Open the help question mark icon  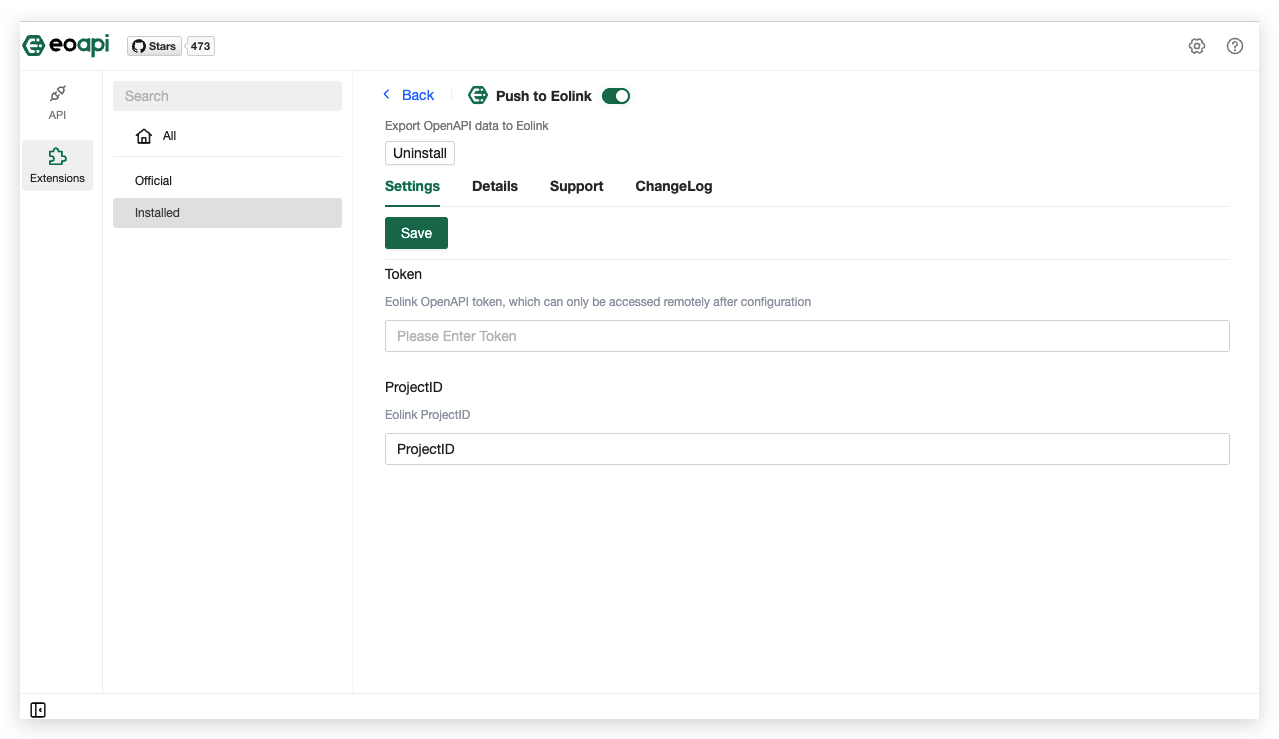(1235, 46)
